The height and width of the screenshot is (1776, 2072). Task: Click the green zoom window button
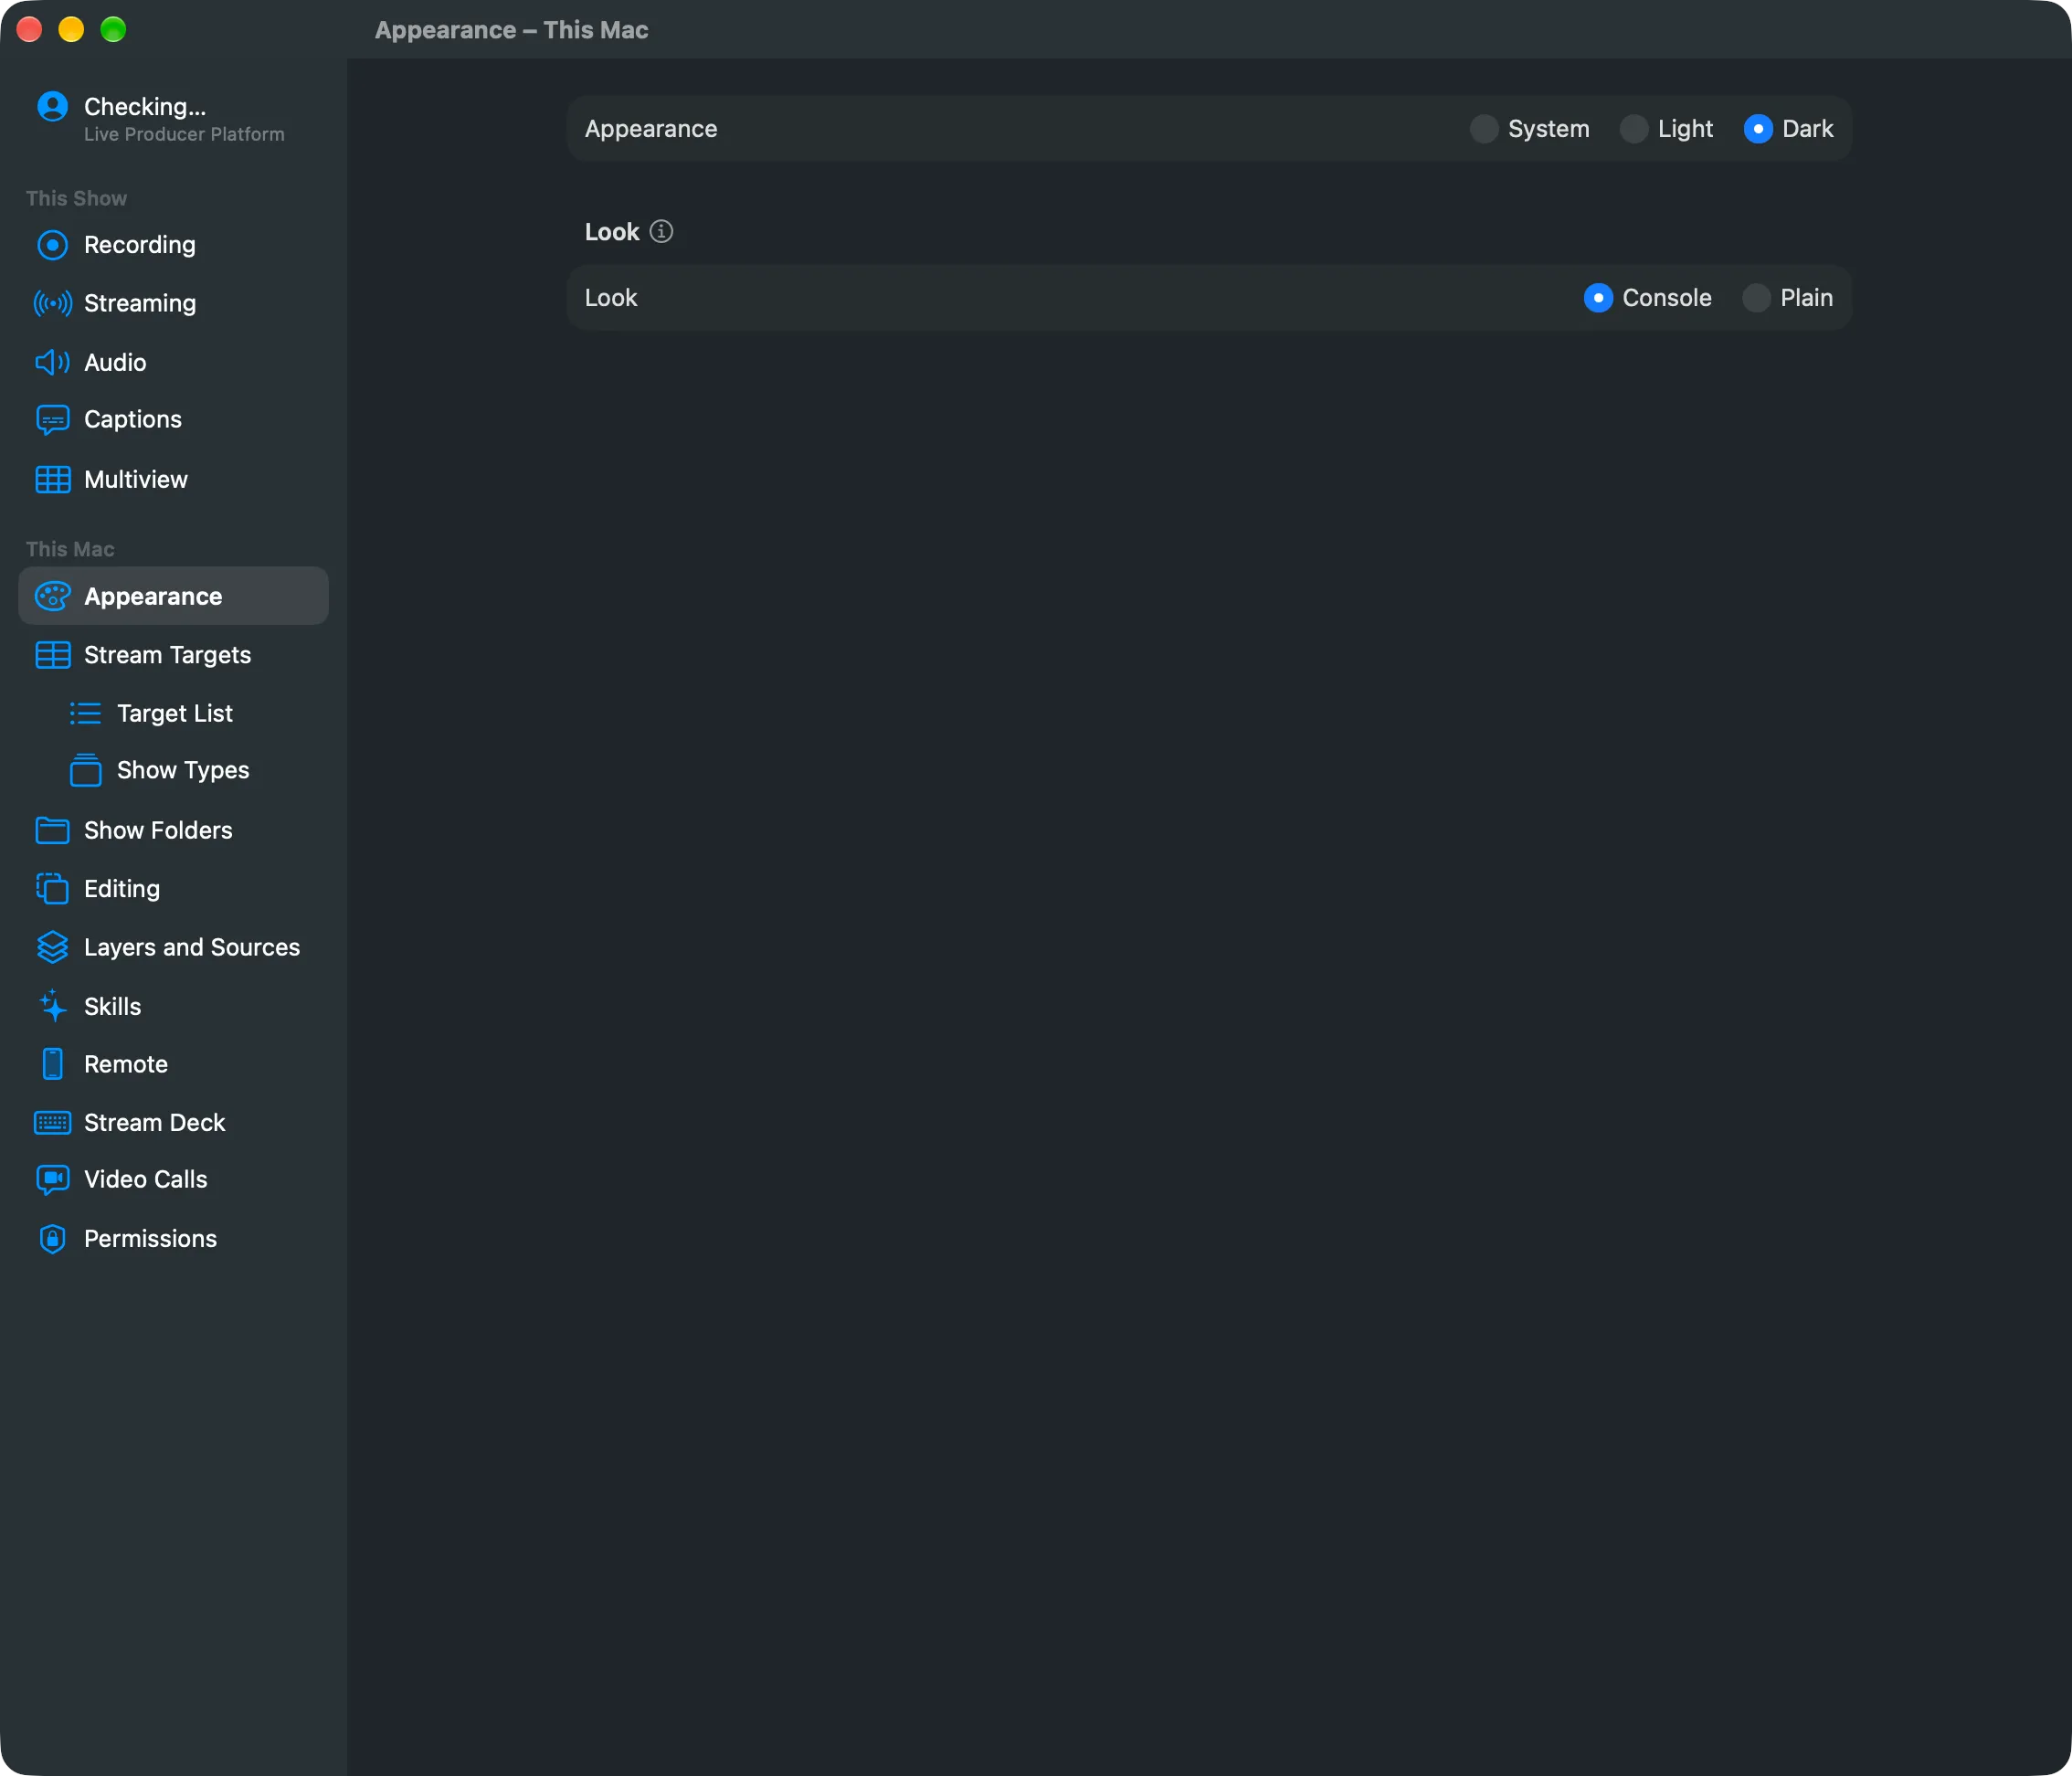(x=113, y=29)
